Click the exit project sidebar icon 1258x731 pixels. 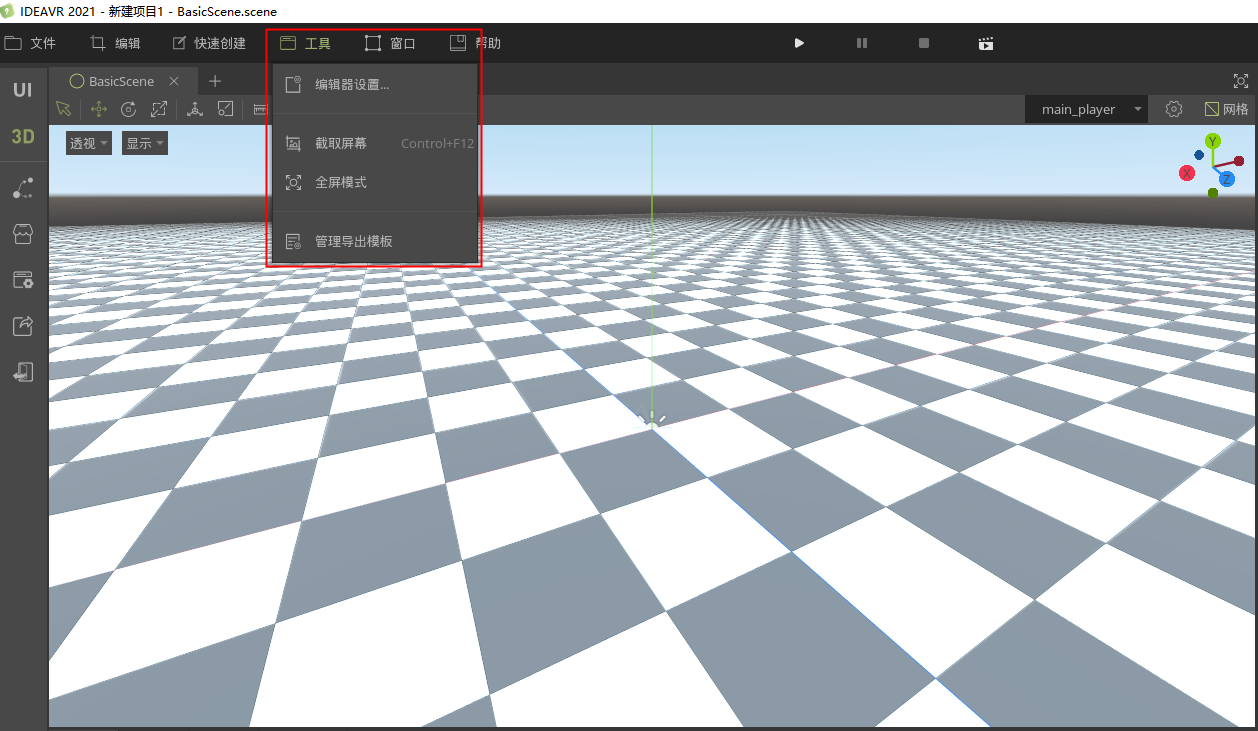point(23,372)
